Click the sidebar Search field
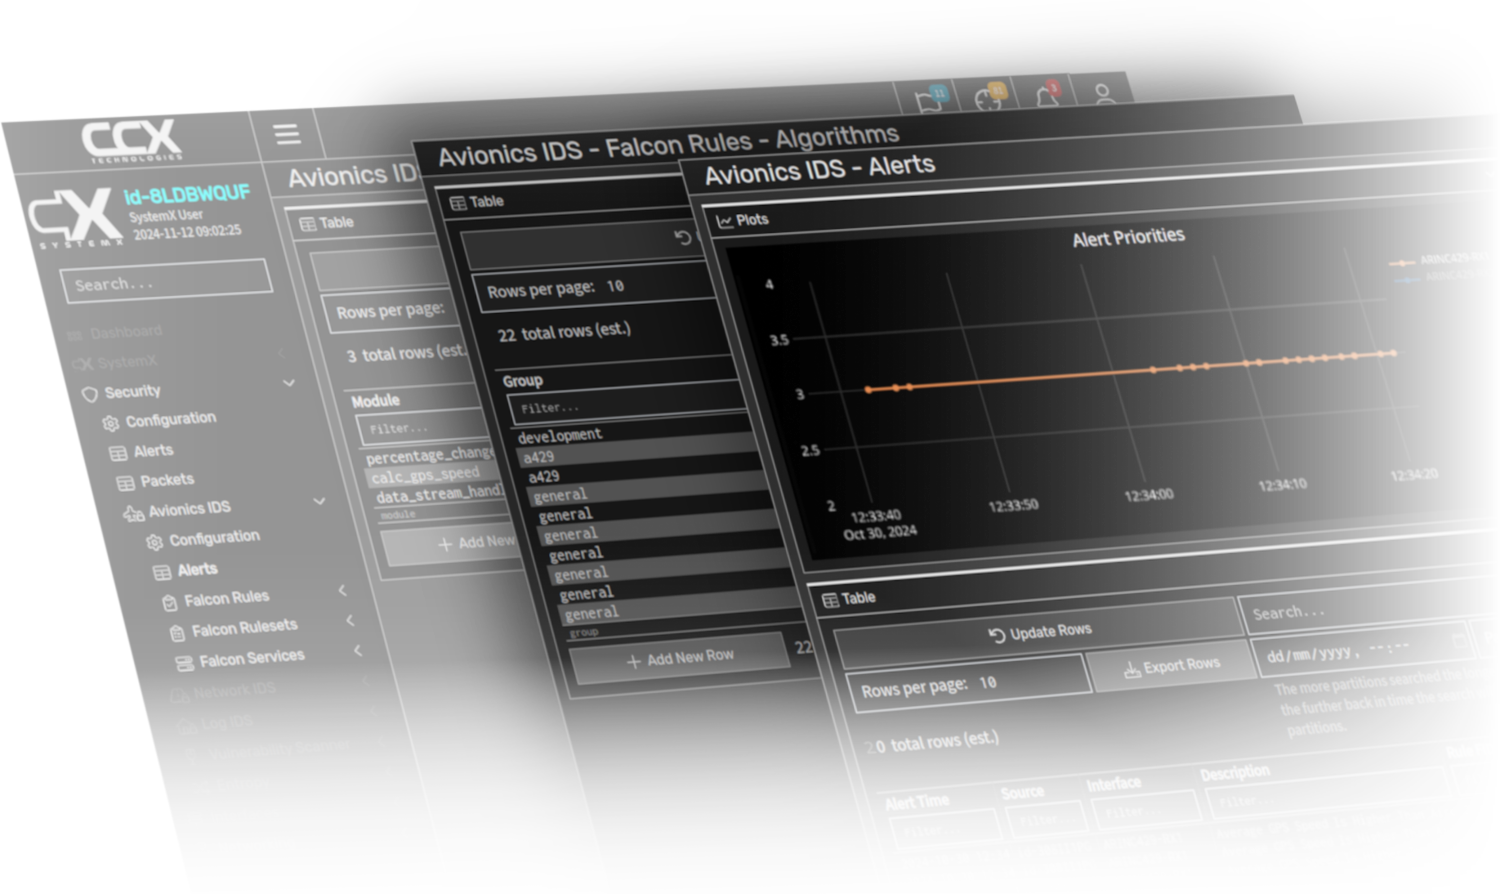 (x=166, y=281)
